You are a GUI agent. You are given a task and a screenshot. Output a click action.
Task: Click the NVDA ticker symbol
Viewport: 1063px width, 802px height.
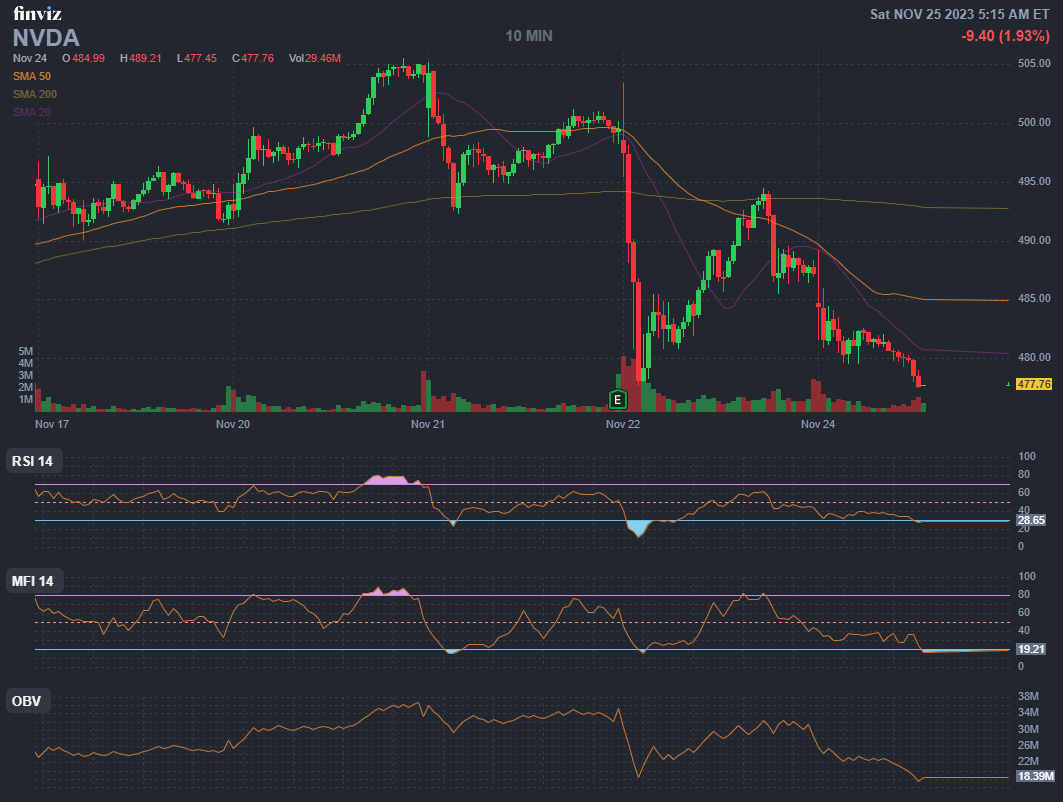[46, 38]
